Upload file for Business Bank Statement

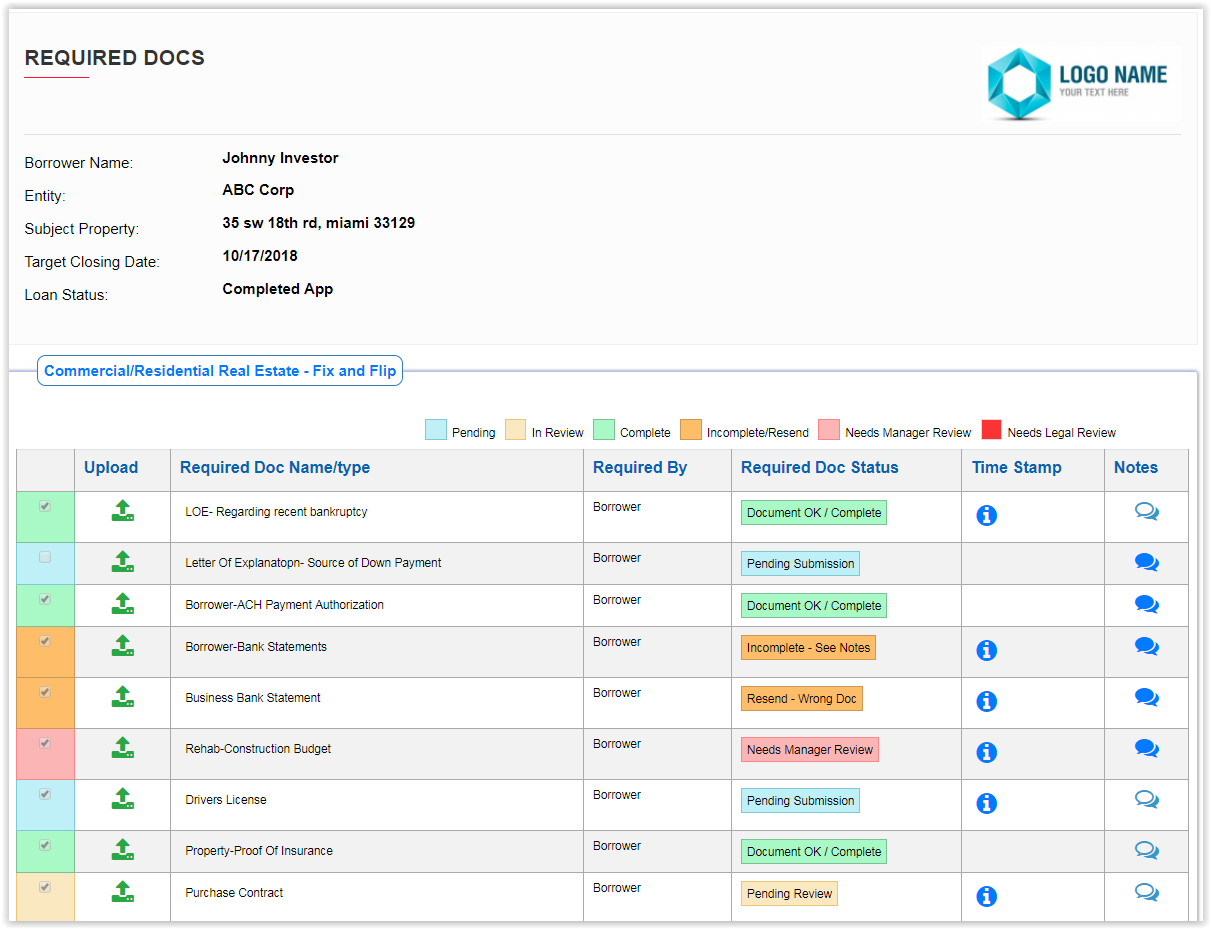(x=123, y=696)
